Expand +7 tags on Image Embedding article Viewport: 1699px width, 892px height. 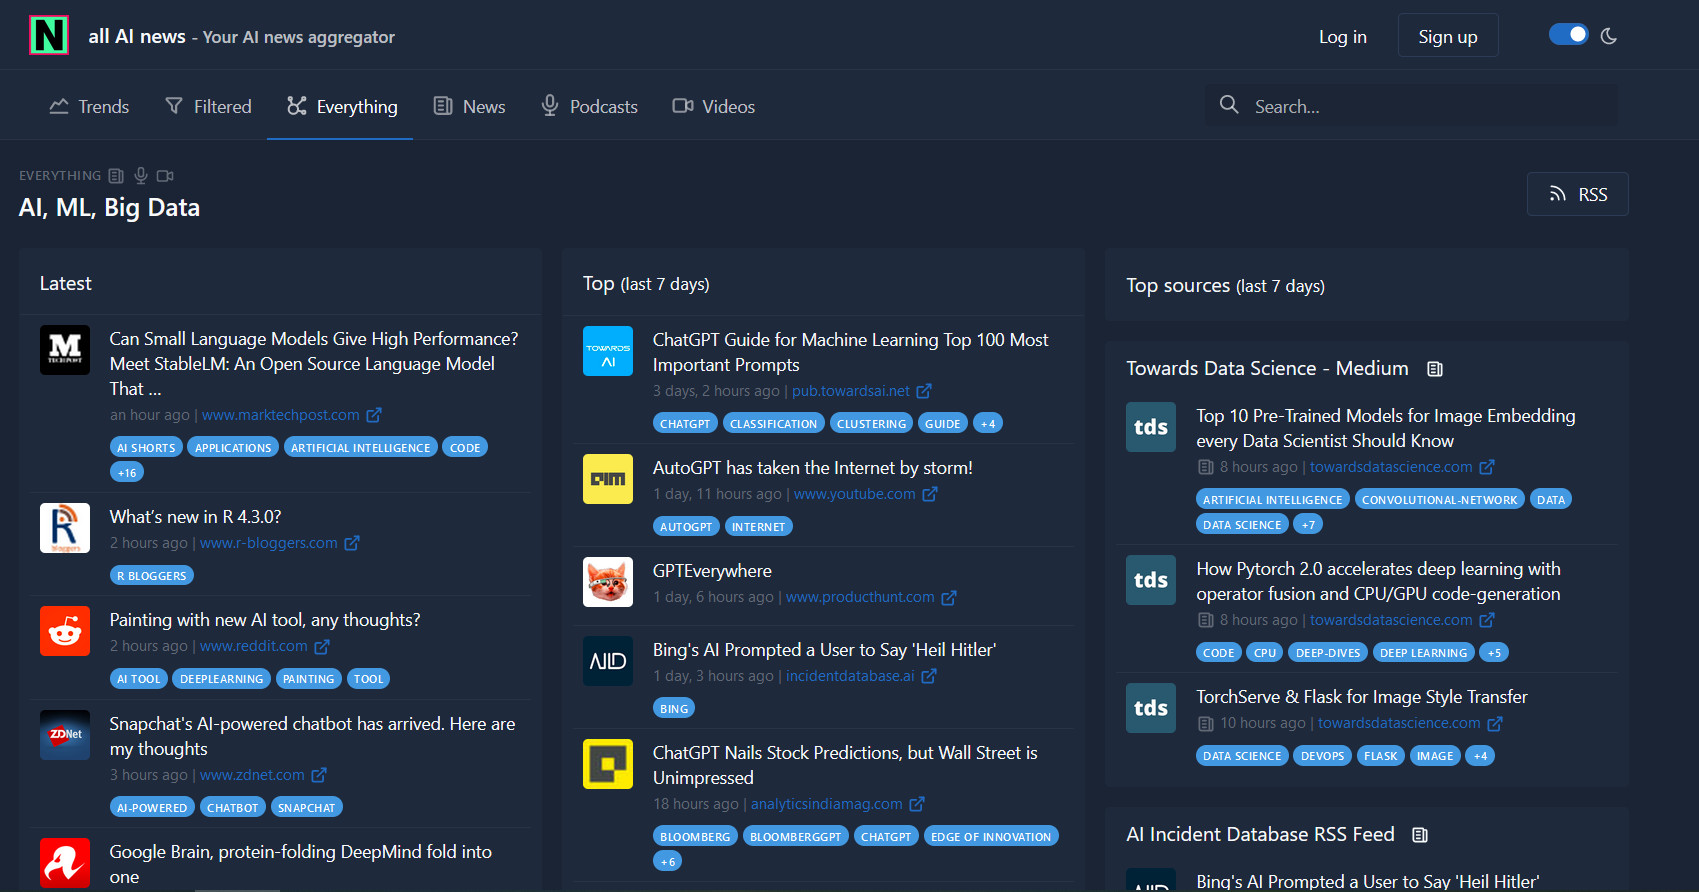click(1308, 524)
